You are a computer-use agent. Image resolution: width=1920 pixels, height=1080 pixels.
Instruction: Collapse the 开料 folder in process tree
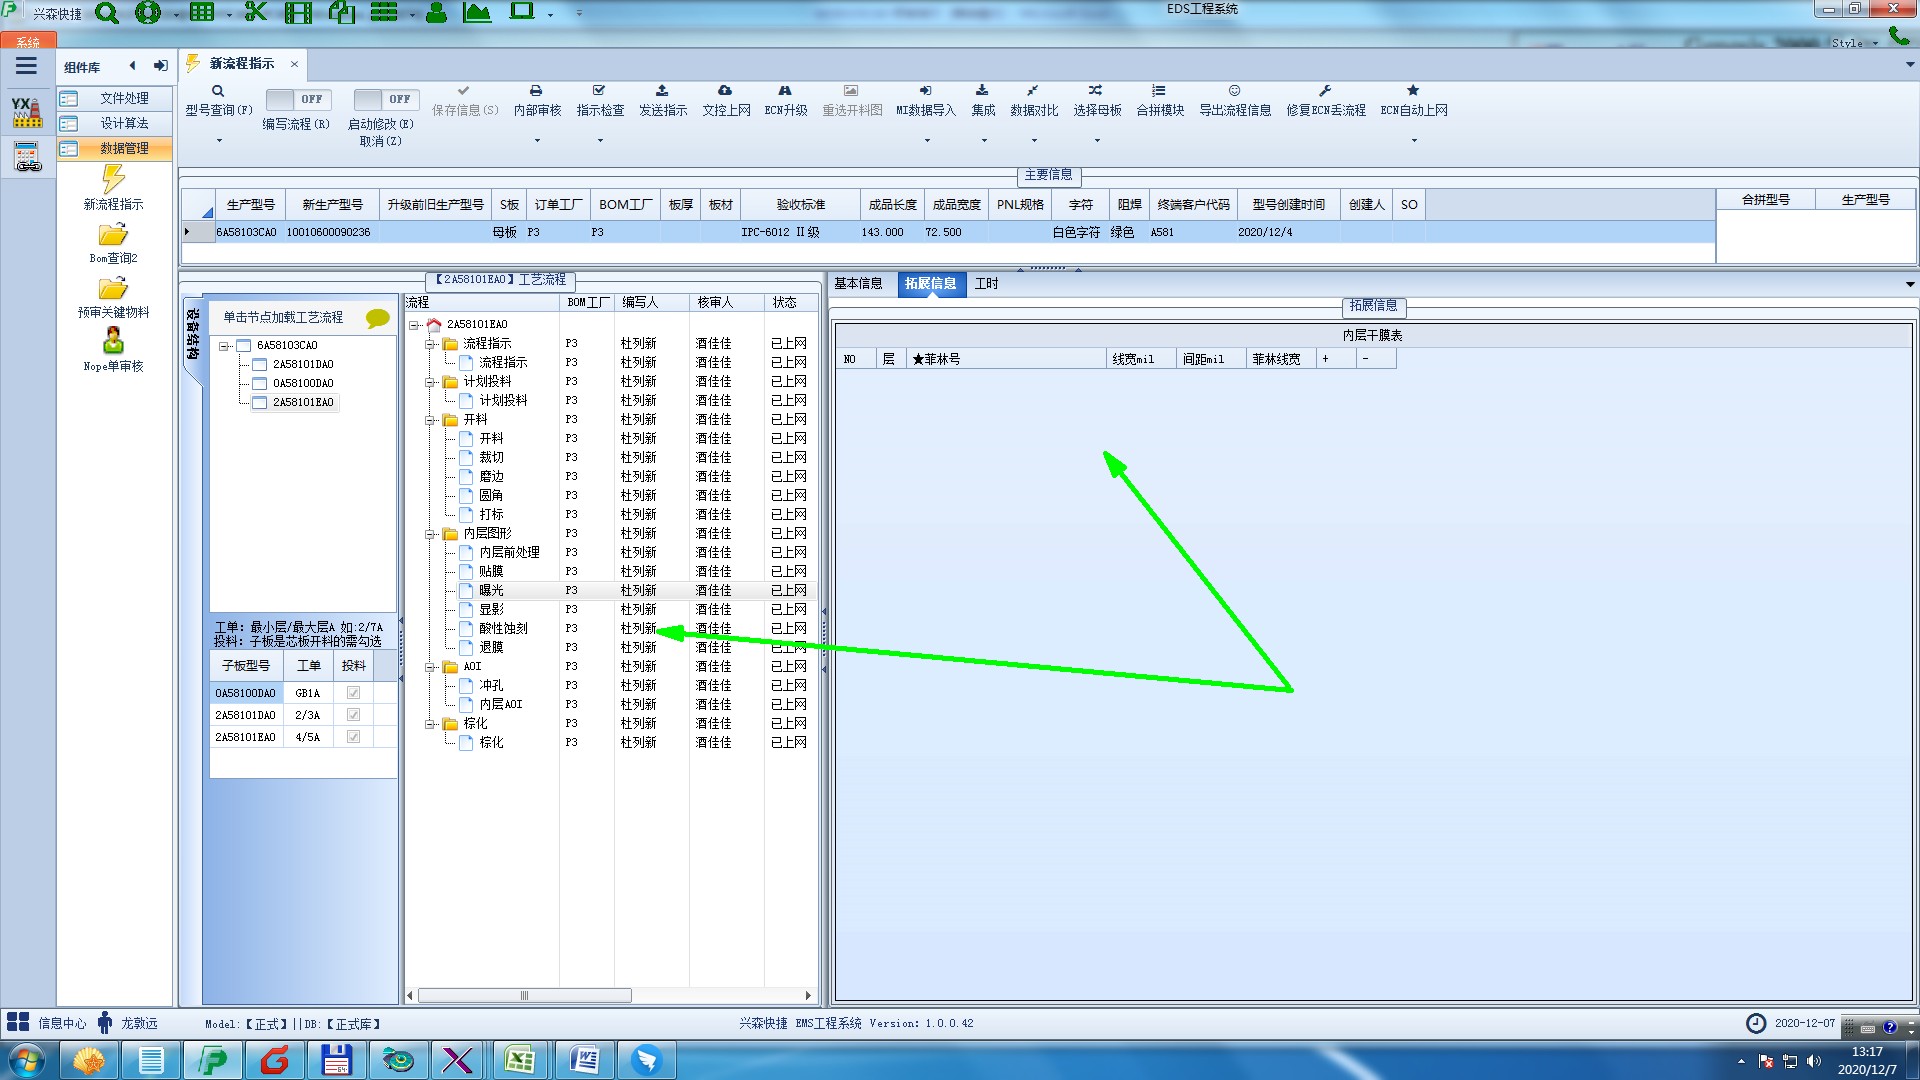click(430, 420)
